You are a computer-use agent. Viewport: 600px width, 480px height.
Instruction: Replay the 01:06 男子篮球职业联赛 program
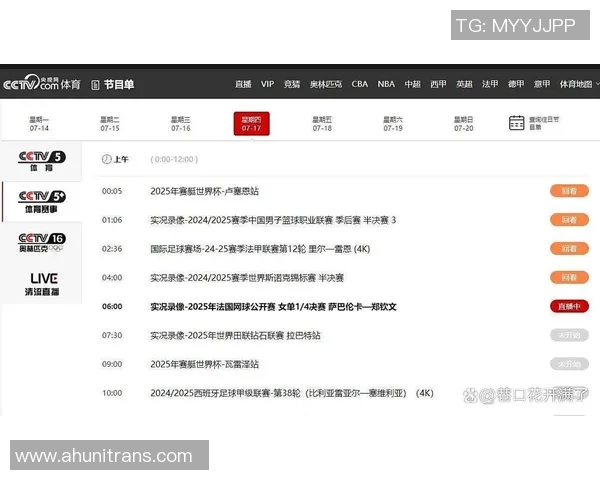pos(569,220)
